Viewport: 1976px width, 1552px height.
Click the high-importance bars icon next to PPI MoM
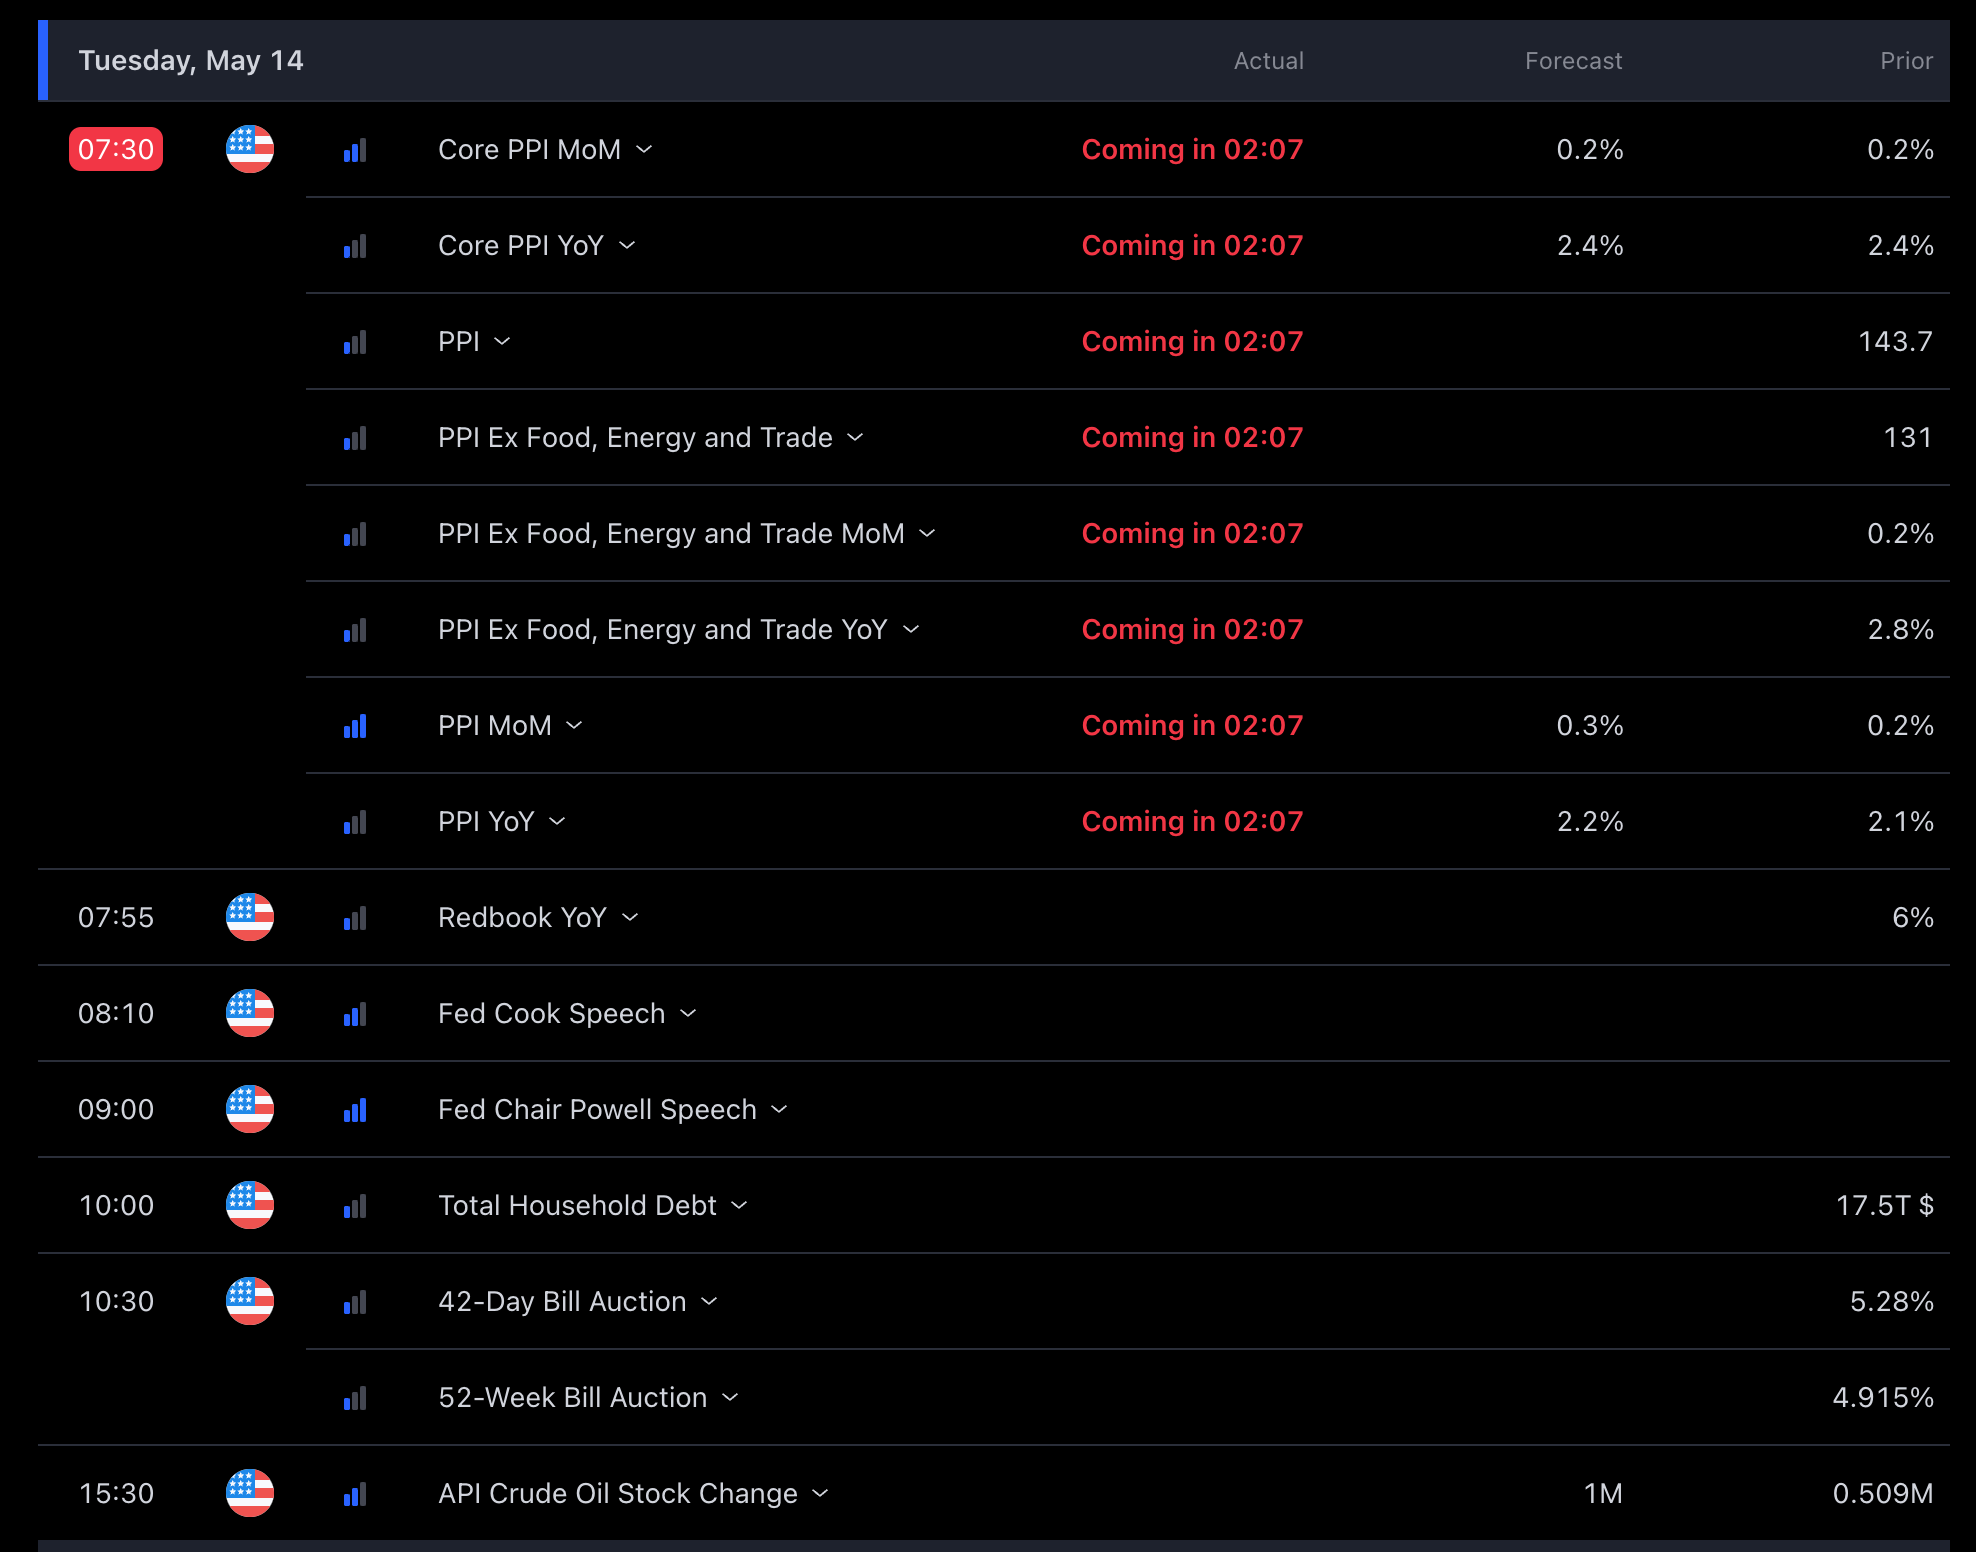tap(355, 726)
